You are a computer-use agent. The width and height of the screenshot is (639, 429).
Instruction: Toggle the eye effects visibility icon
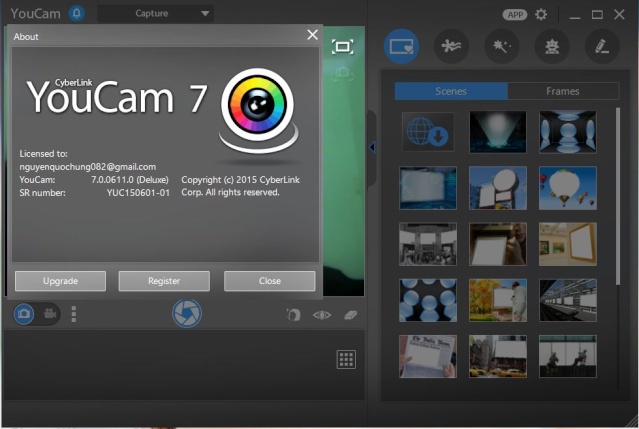[x=322, y=315]
